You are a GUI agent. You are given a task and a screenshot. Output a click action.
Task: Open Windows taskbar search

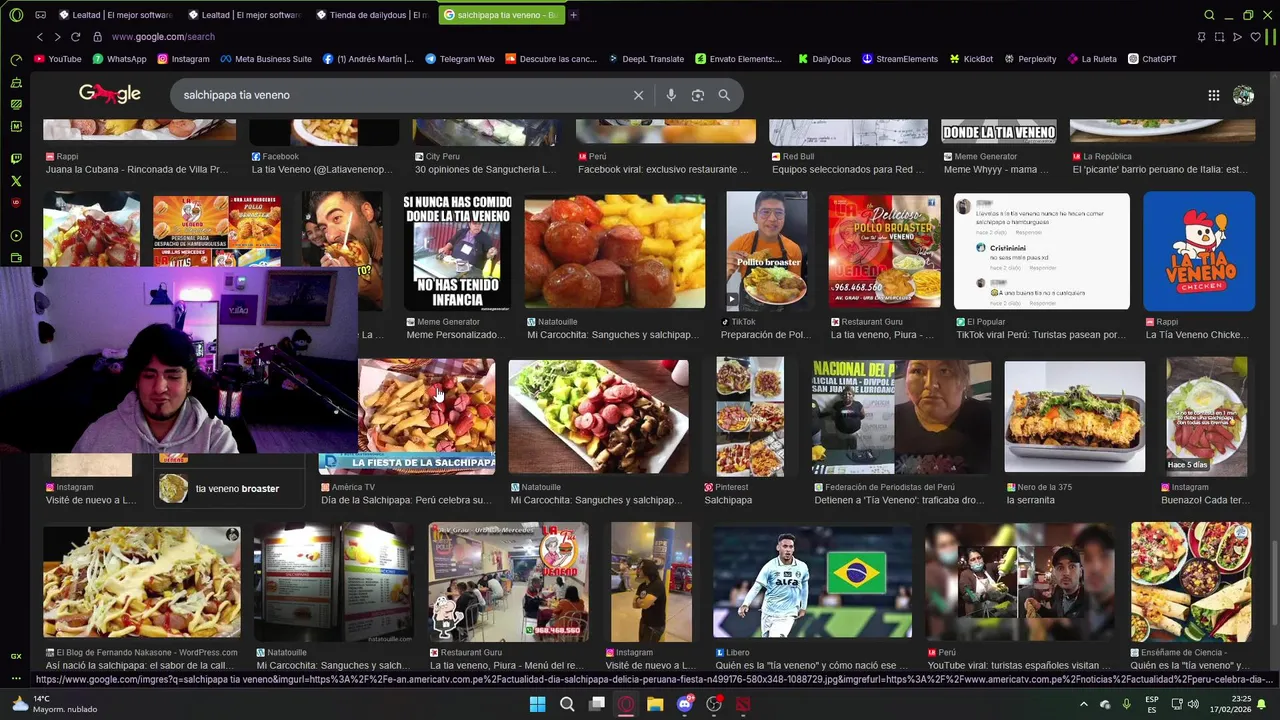coord(567,704)
